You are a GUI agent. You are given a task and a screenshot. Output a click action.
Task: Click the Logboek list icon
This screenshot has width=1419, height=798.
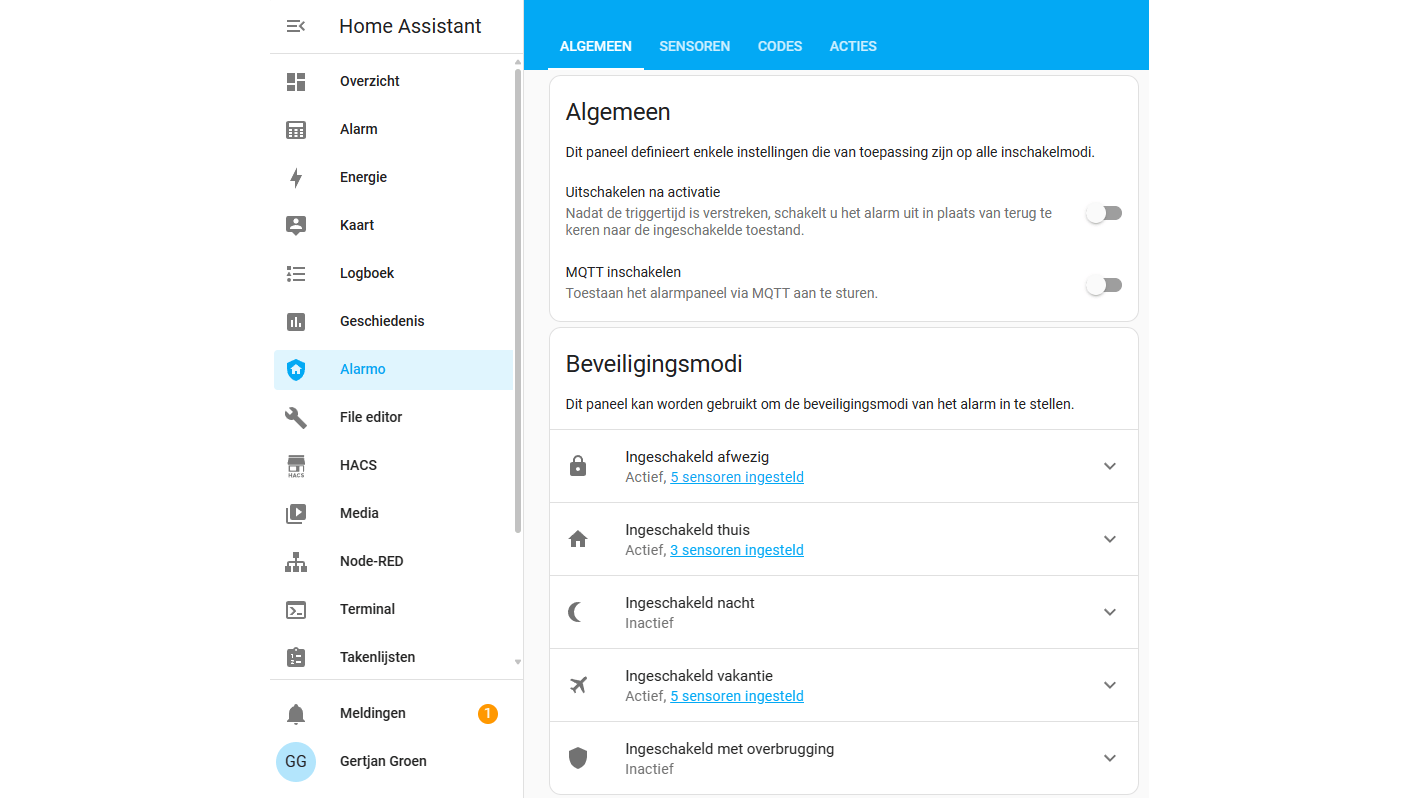296,273
